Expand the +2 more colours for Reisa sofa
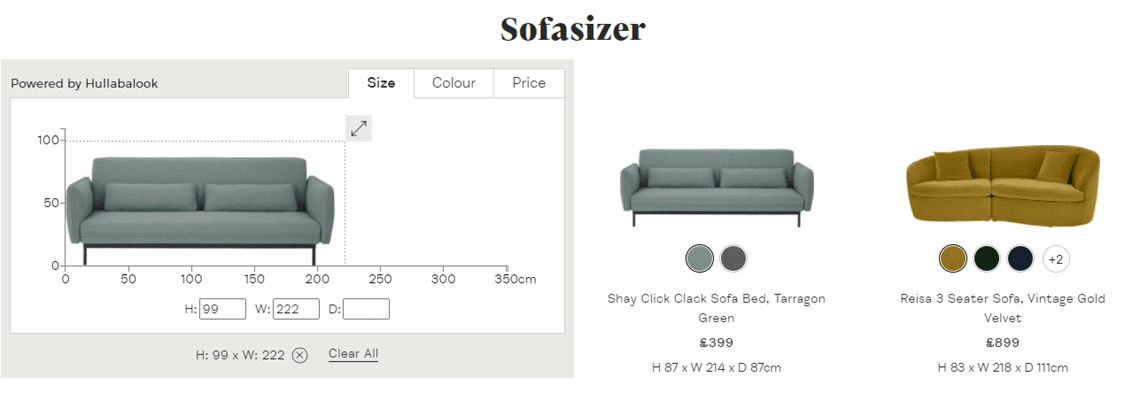The image size is (1140, 416). 1055,259
